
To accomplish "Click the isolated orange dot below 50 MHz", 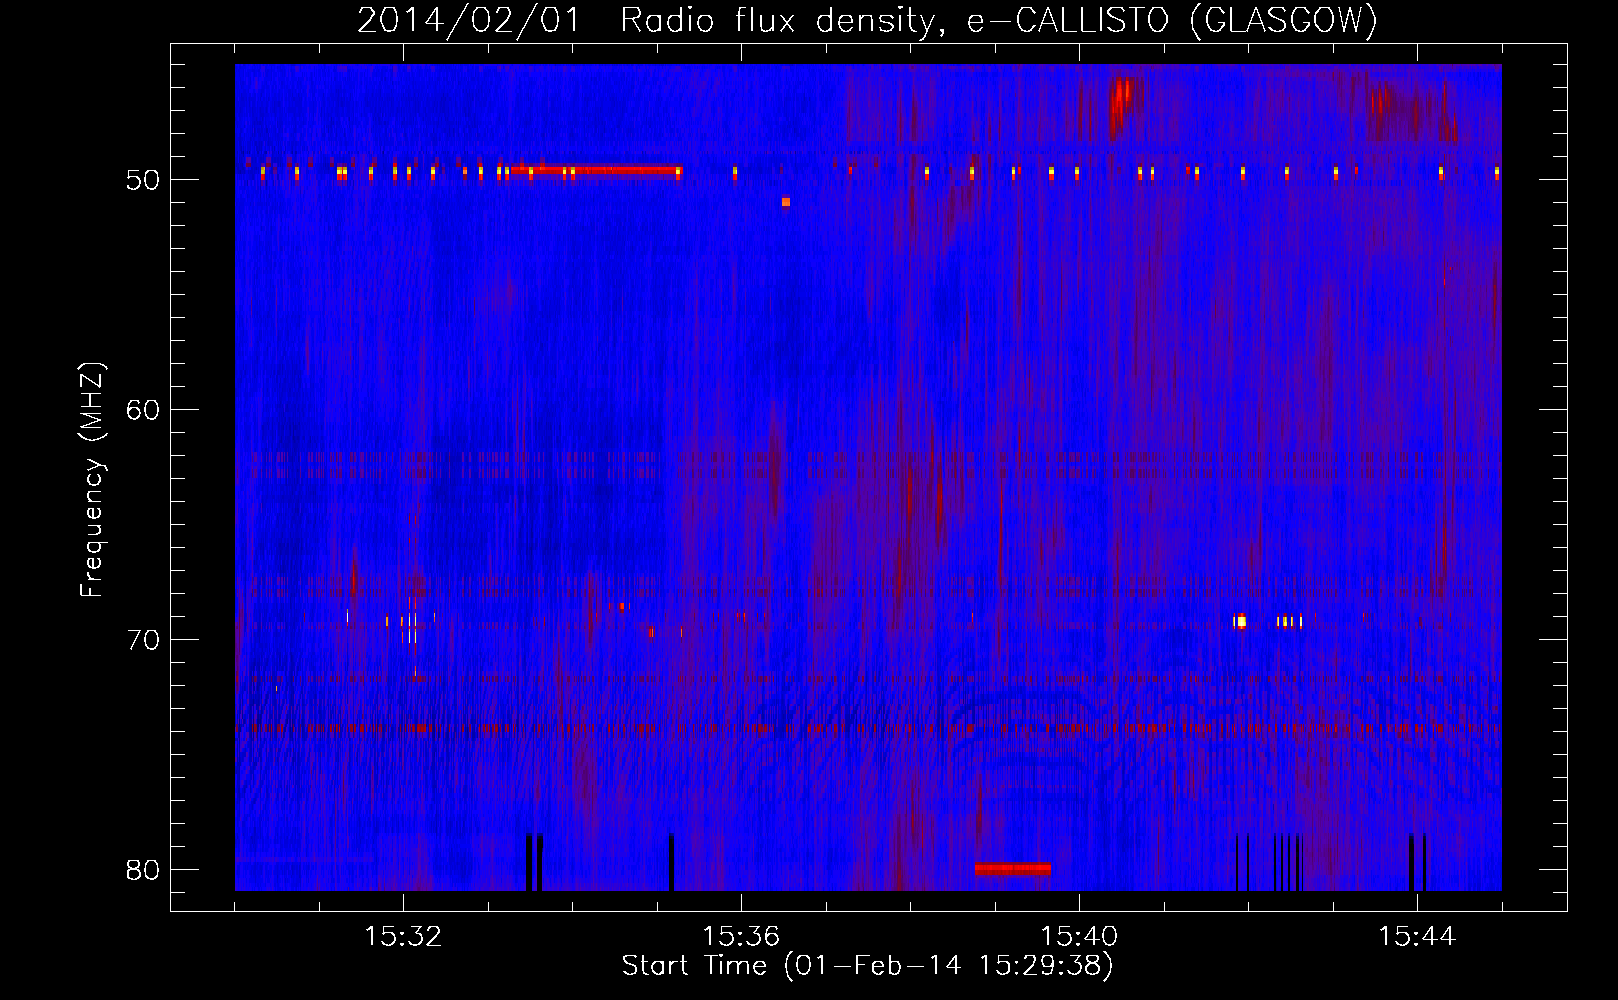I will [786, 202].
